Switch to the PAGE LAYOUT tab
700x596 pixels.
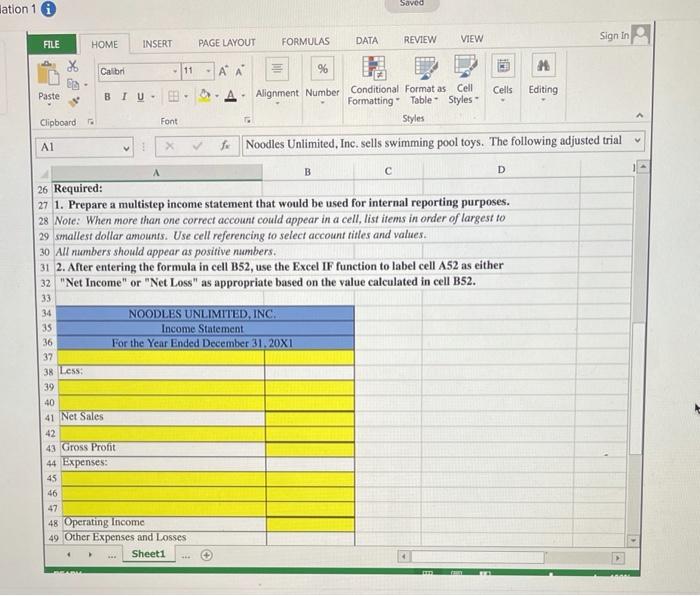[227, 43]
